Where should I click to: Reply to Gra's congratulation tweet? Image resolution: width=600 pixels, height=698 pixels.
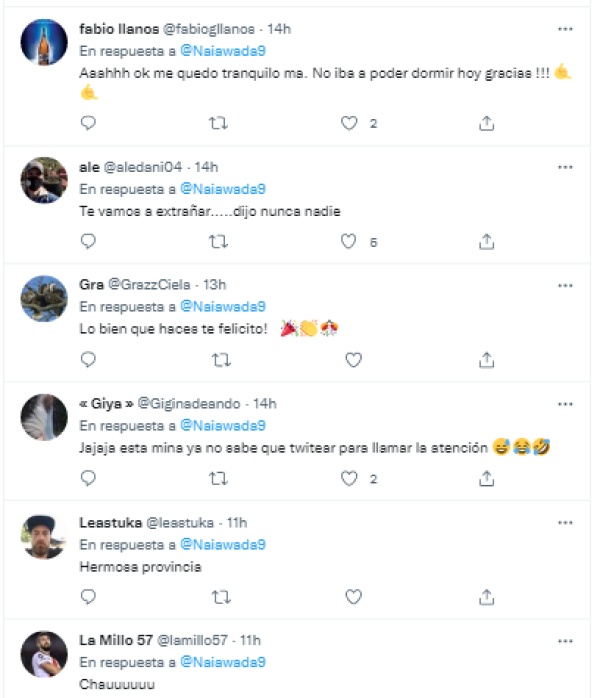pos(88,359)
